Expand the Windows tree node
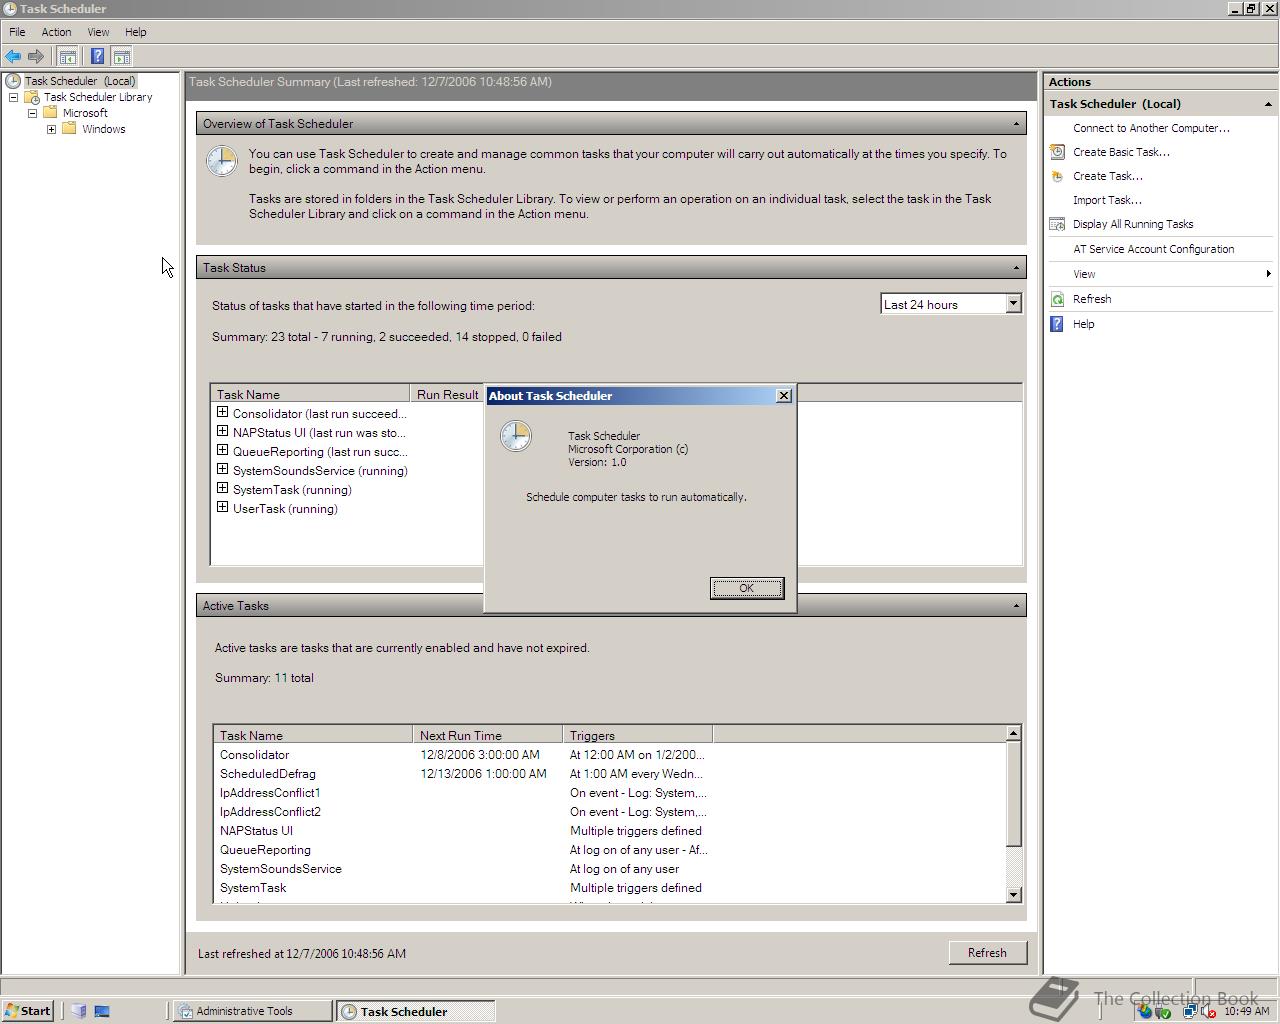This screenshot has height=1024, width=1280. tap(51, 129)
